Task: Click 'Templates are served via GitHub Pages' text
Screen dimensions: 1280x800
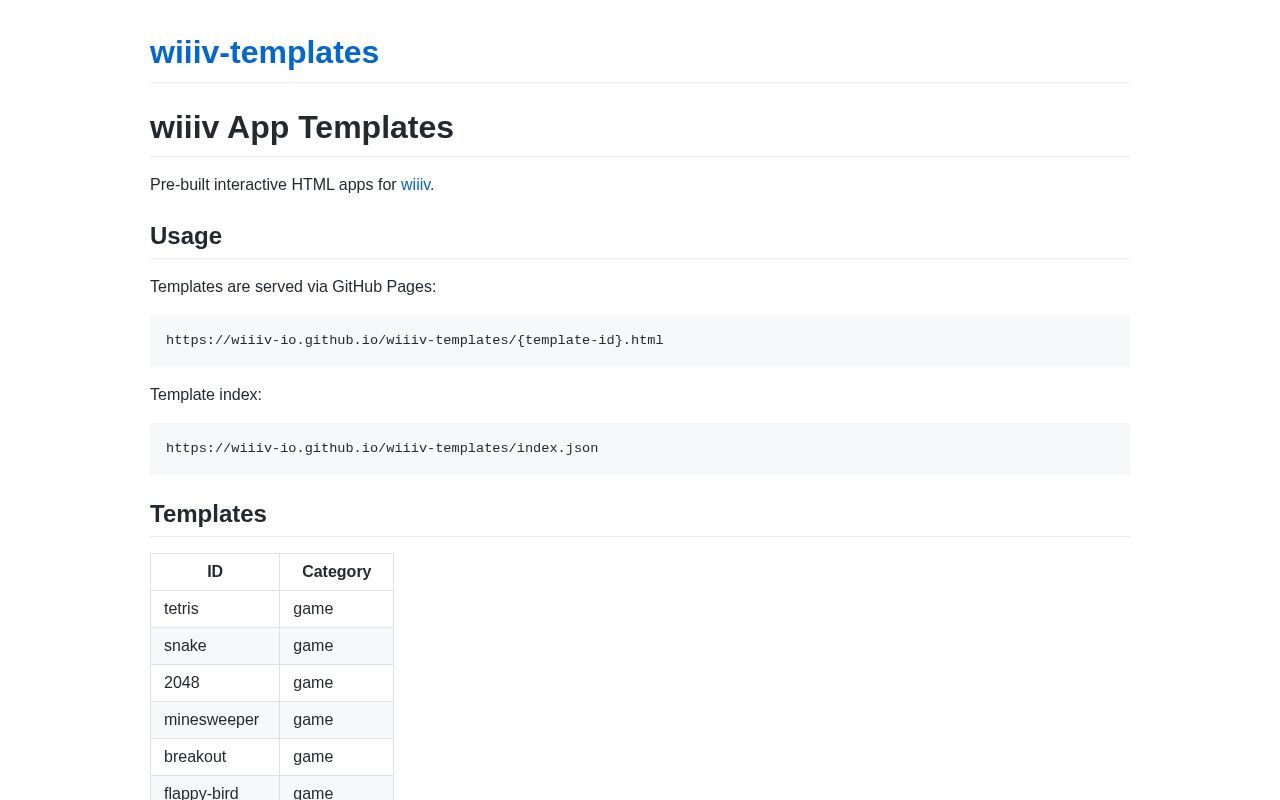Action: [x=293, y=287]
